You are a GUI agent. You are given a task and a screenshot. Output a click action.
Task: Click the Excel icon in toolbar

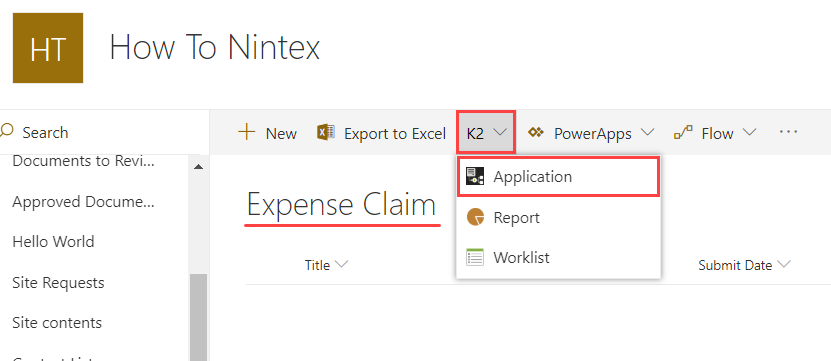325,133
